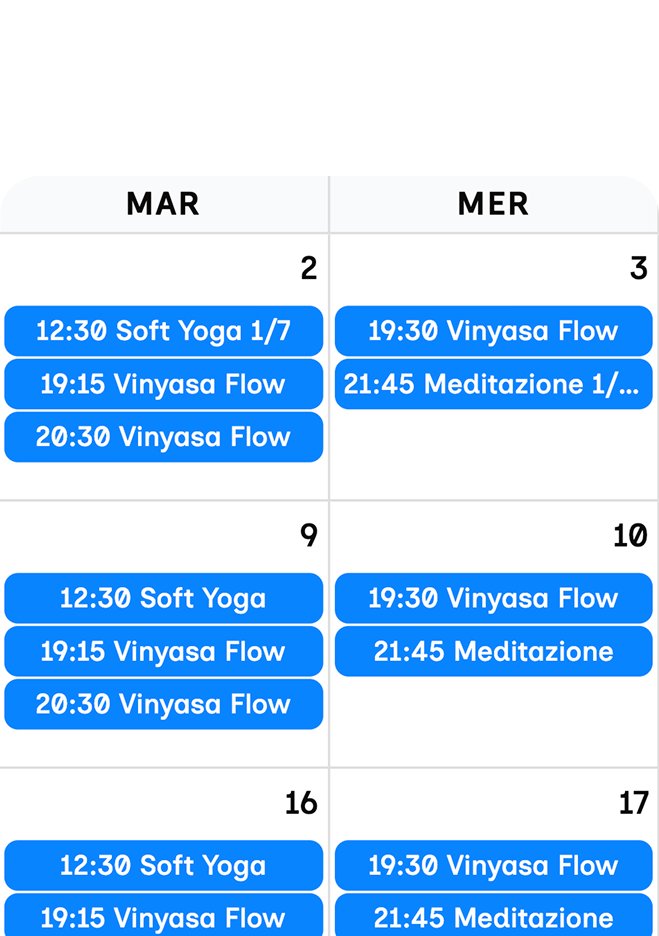Click the empty area of day cell 3
659x936 pixels.
point(493,450)
